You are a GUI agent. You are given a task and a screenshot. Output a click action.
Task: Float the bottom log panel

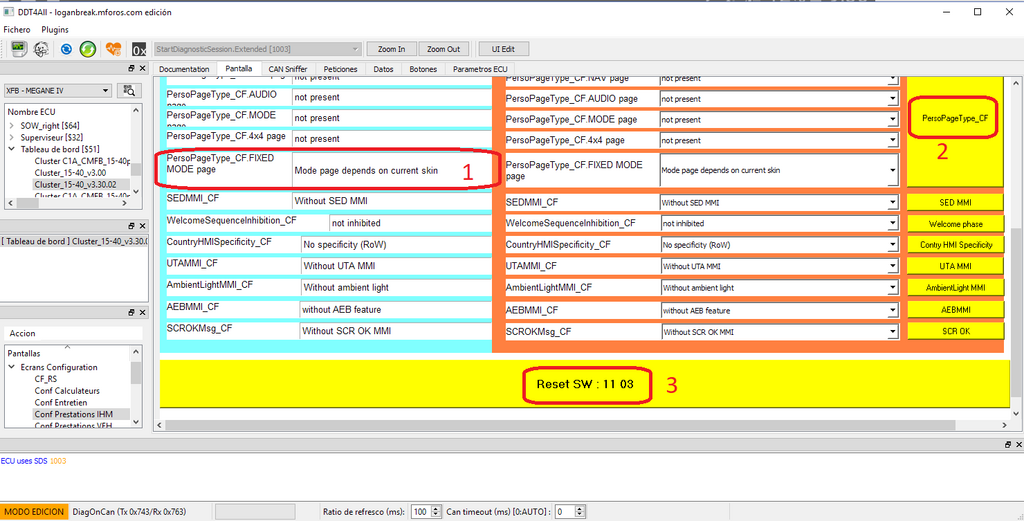(x=1006, y=444)
